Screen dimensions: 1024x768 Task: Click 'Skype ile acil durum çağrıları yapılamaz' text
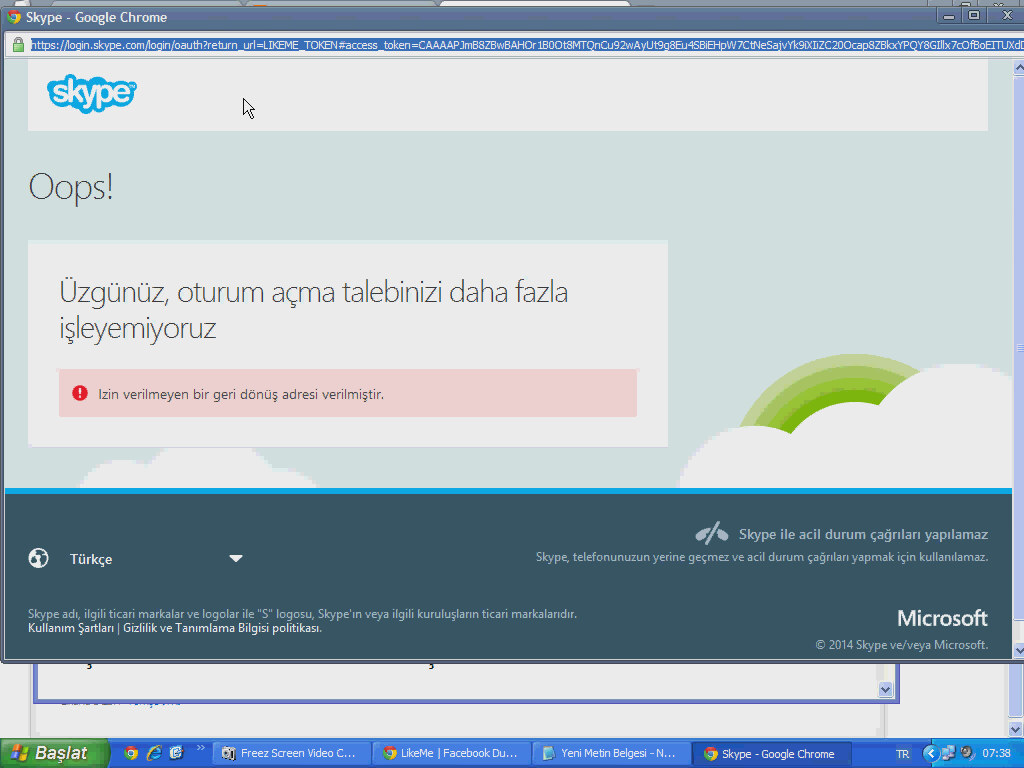pos(863,535)
